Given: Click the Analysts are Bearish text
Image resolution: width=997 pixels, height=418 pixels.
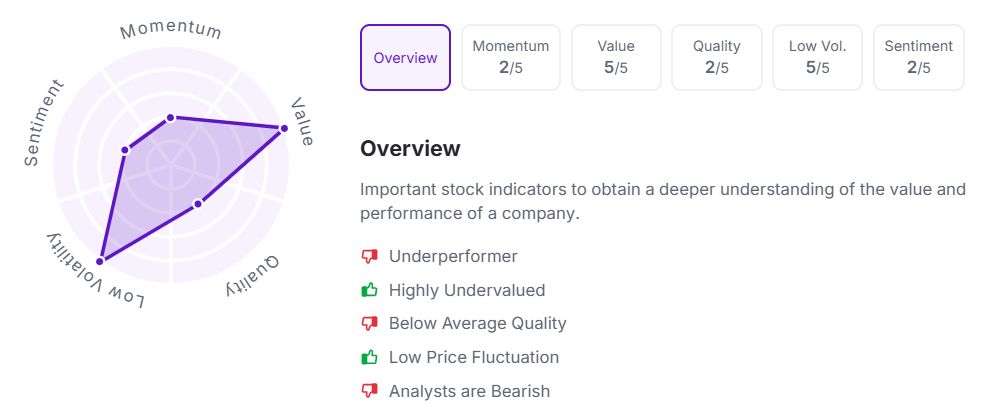Looking at the screenshot, I should [x=469, y=391].
